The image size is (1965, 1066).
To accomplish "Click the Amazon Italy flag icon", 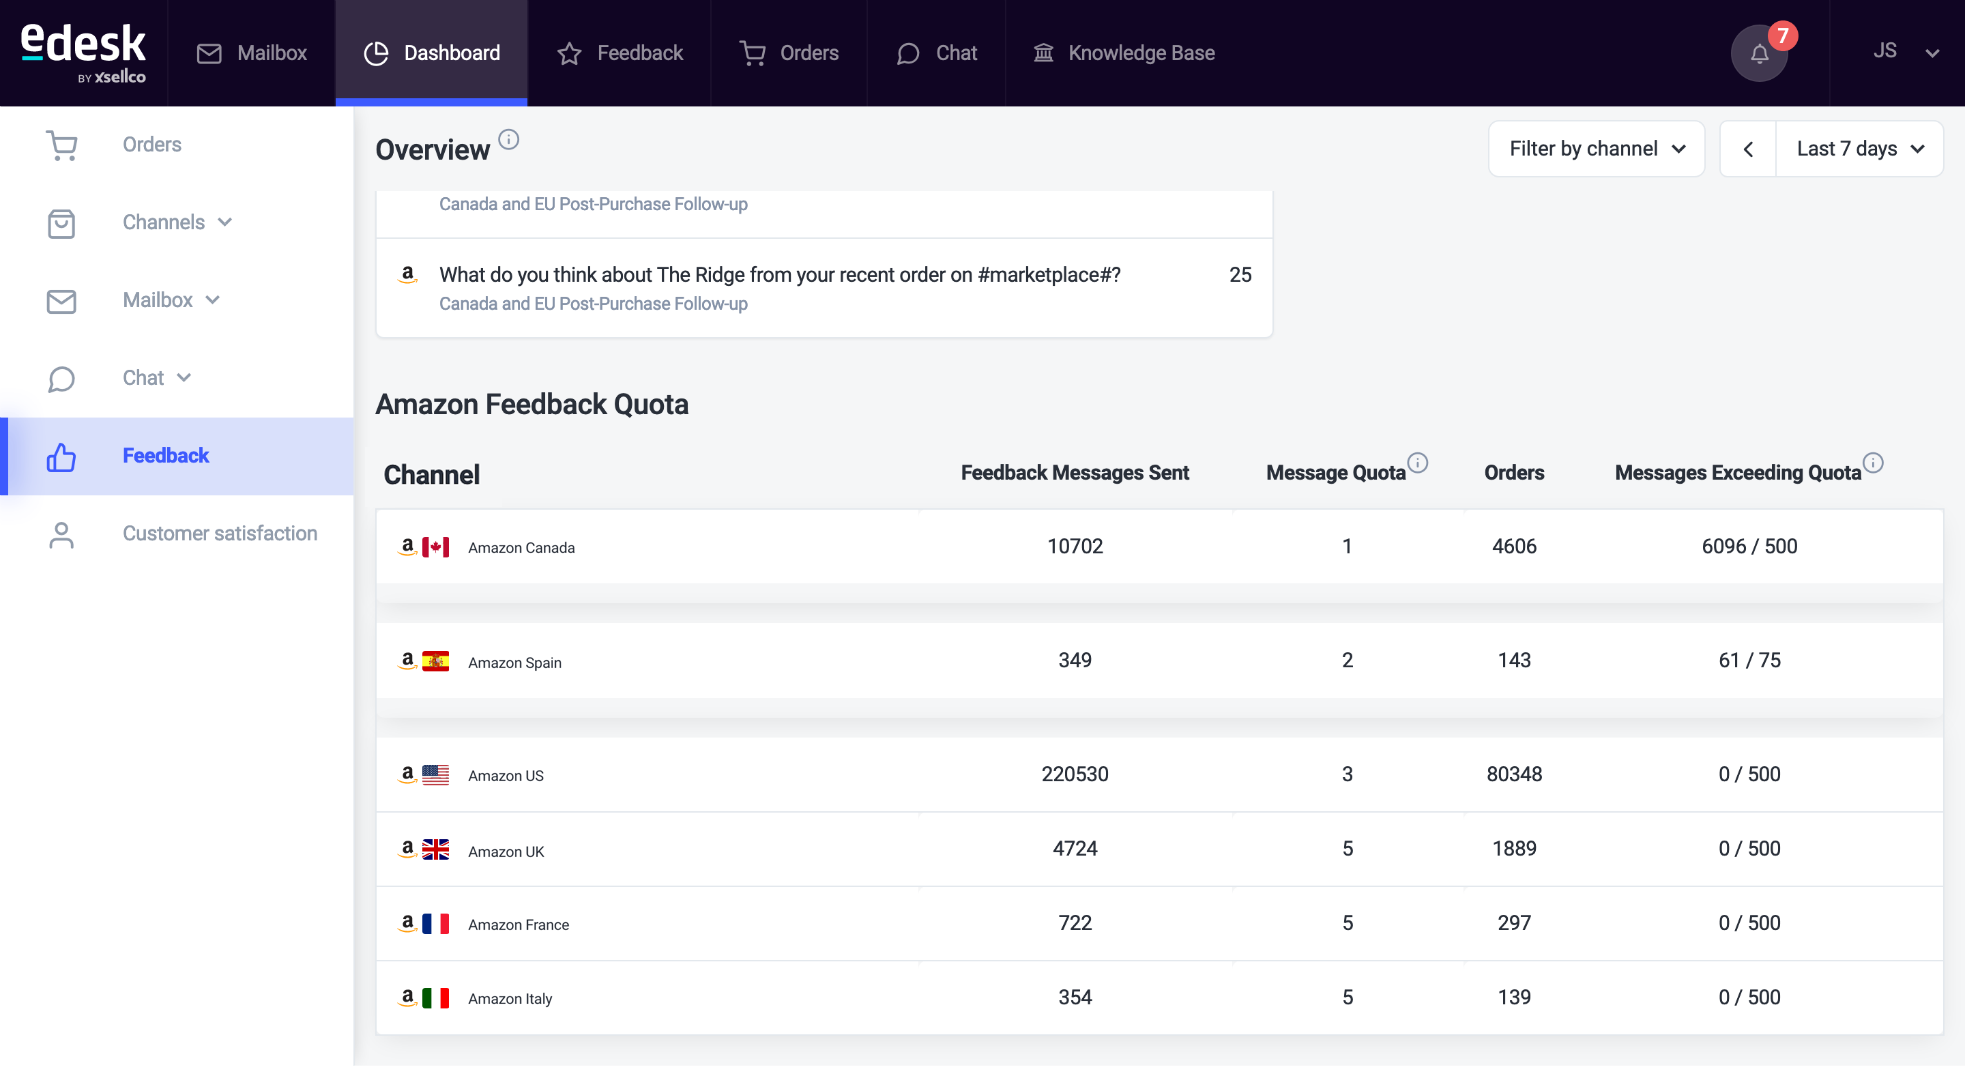I will [435, 998].
